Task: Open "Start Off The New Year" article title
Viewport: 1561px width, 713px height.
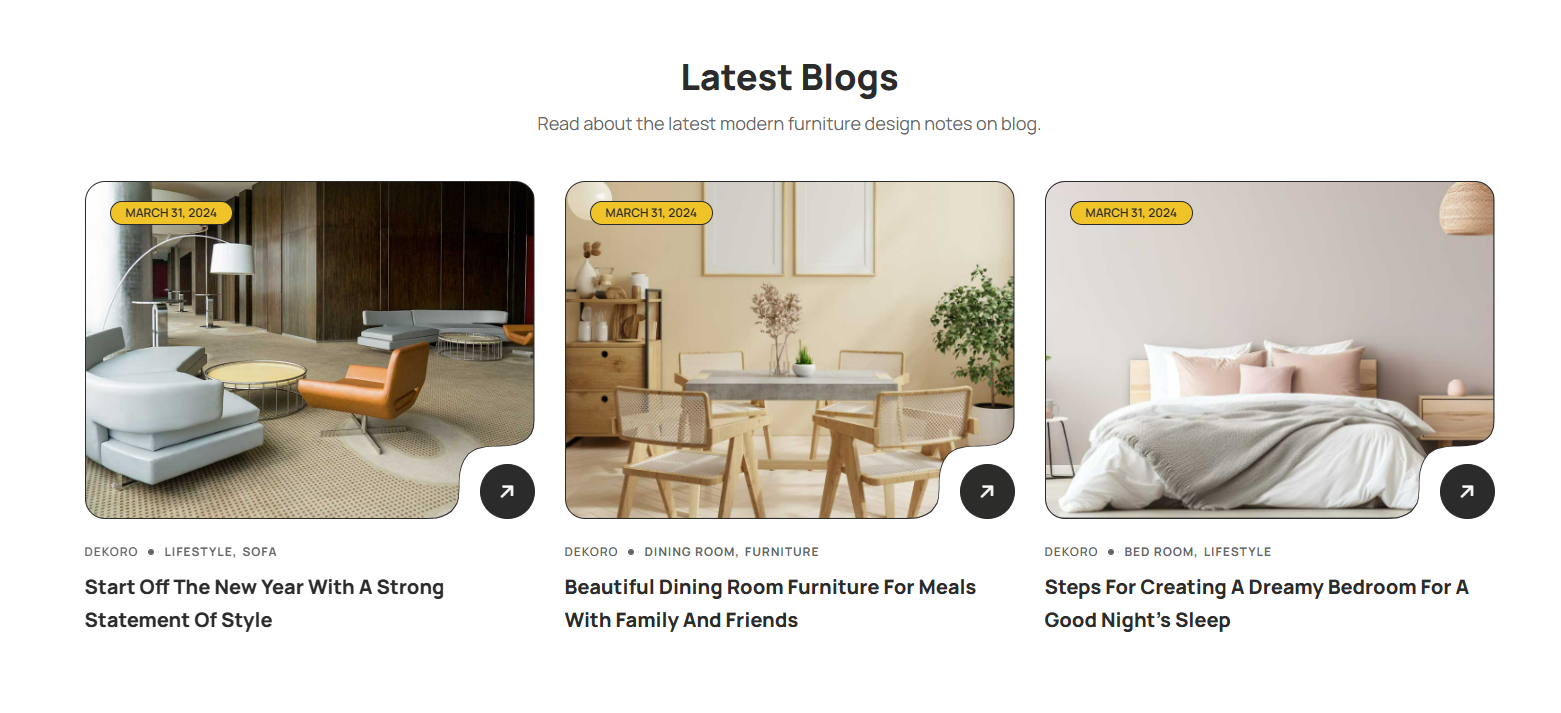Action: [264, 603]
